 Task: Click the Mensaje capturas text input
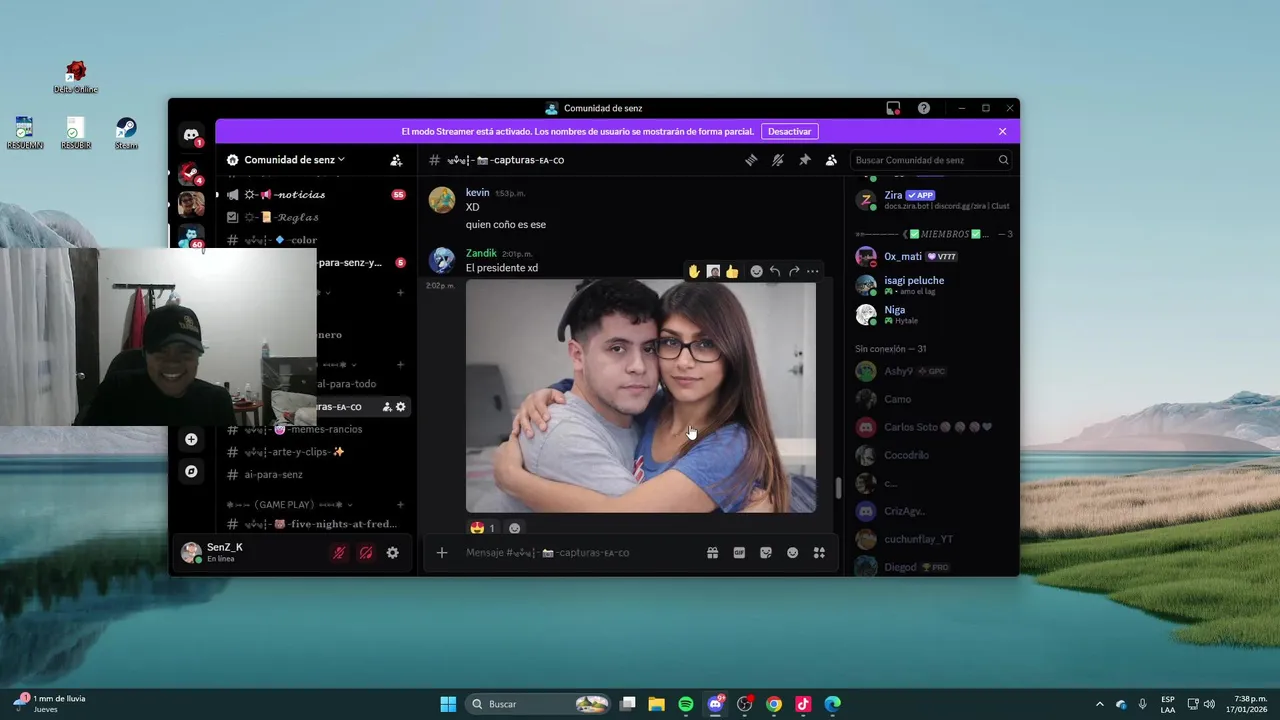(x=580, y=553)
